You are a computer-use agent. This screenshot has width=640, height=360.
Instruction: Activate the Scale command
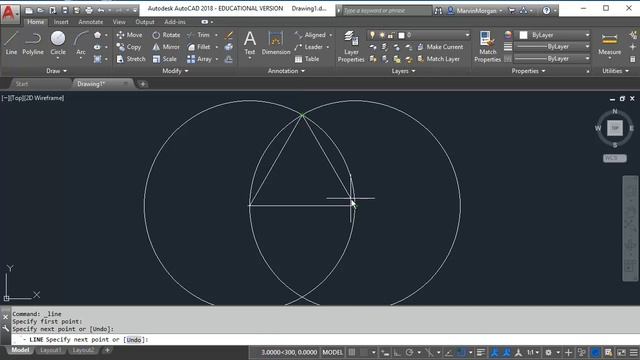[164, 59]
